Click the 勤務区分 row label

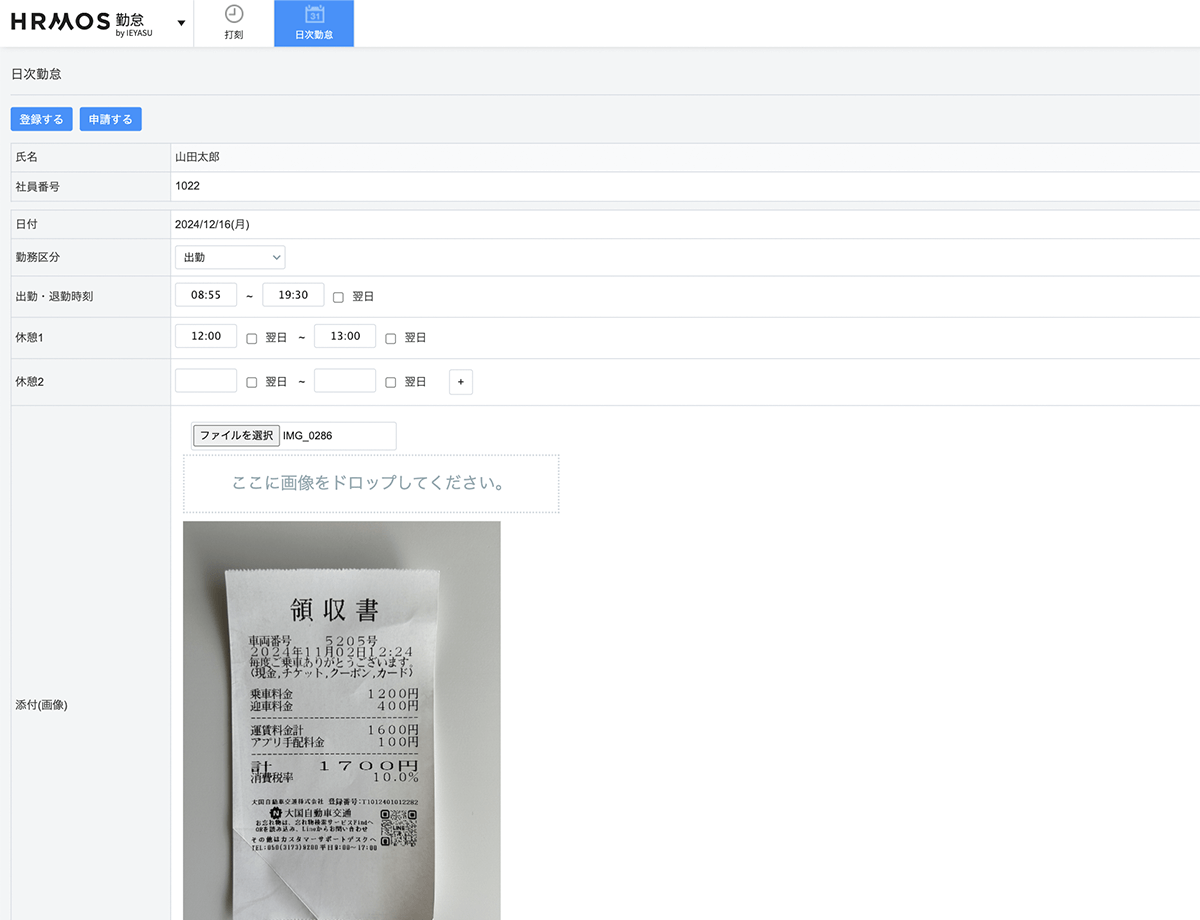pos(38,257)
